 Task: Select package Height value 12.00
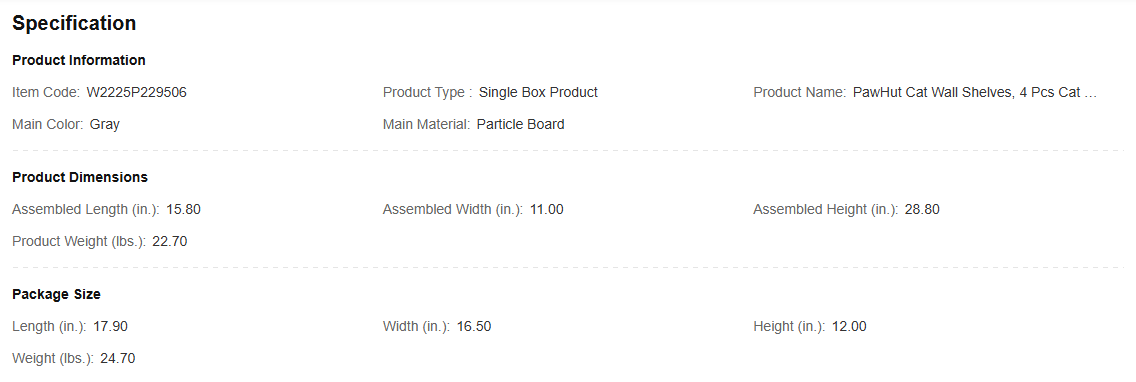tap(849, 327)
